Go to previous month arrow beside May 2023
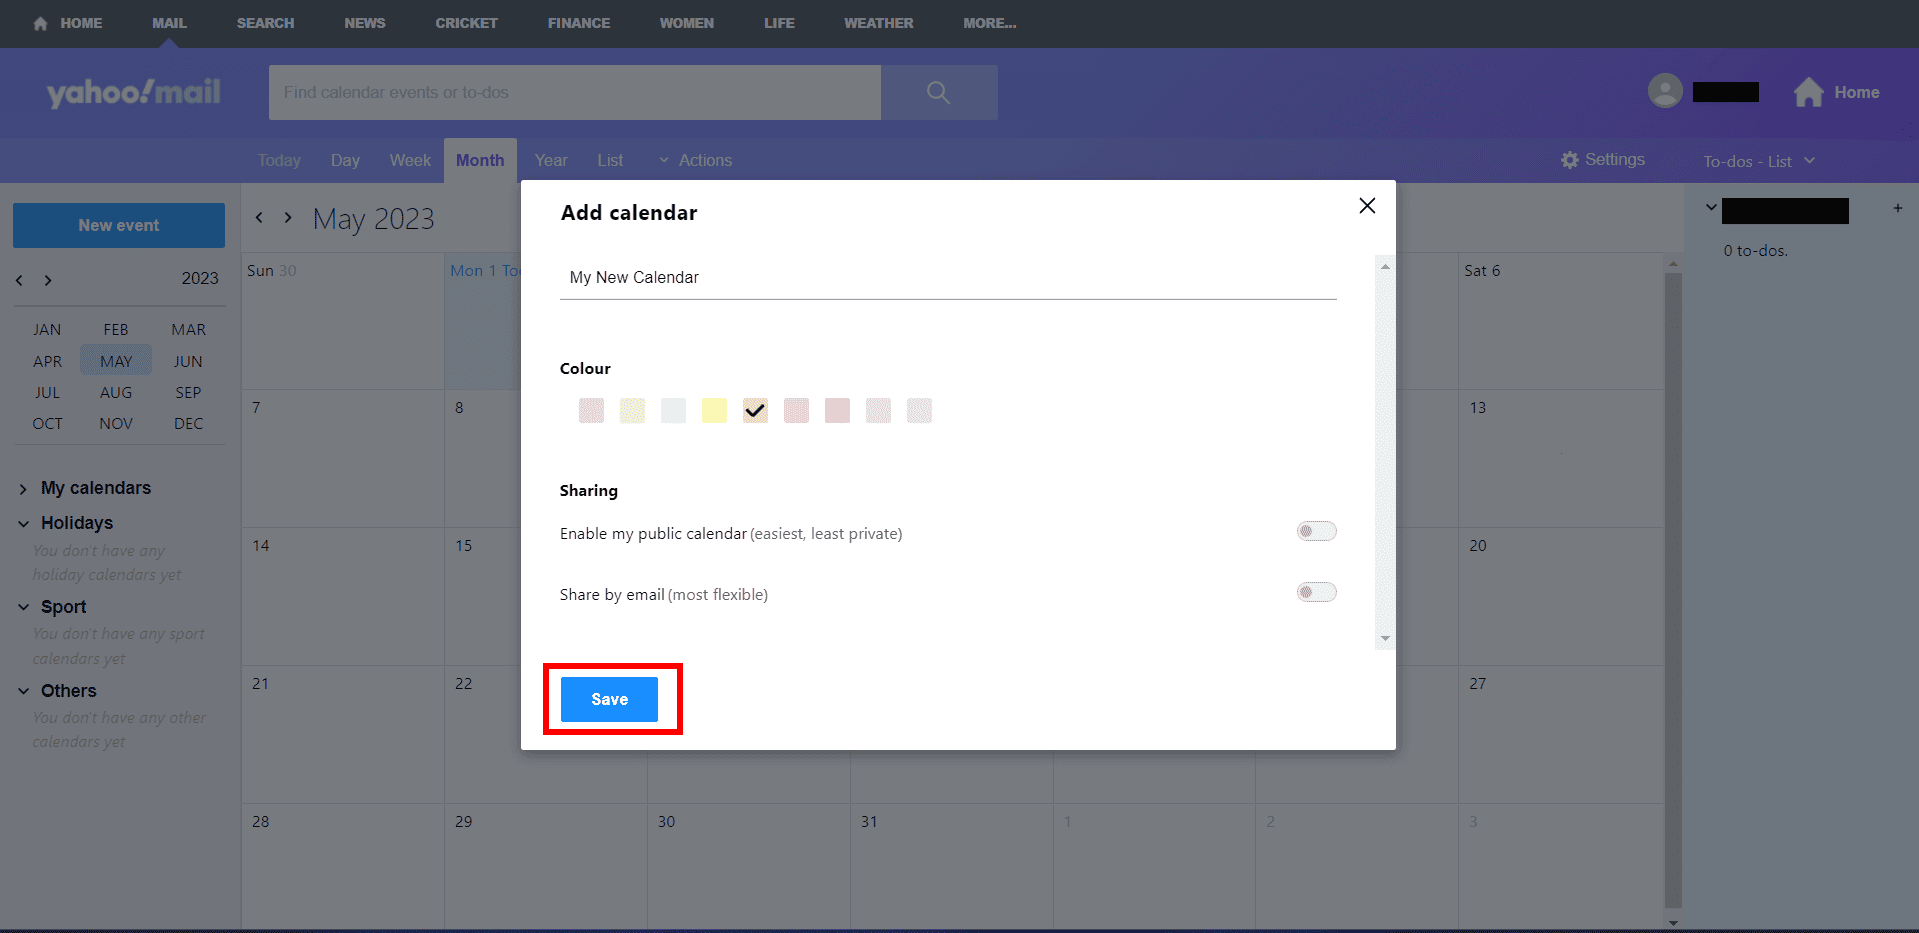This screenshot has width=1919, height=933. (259, 217)
